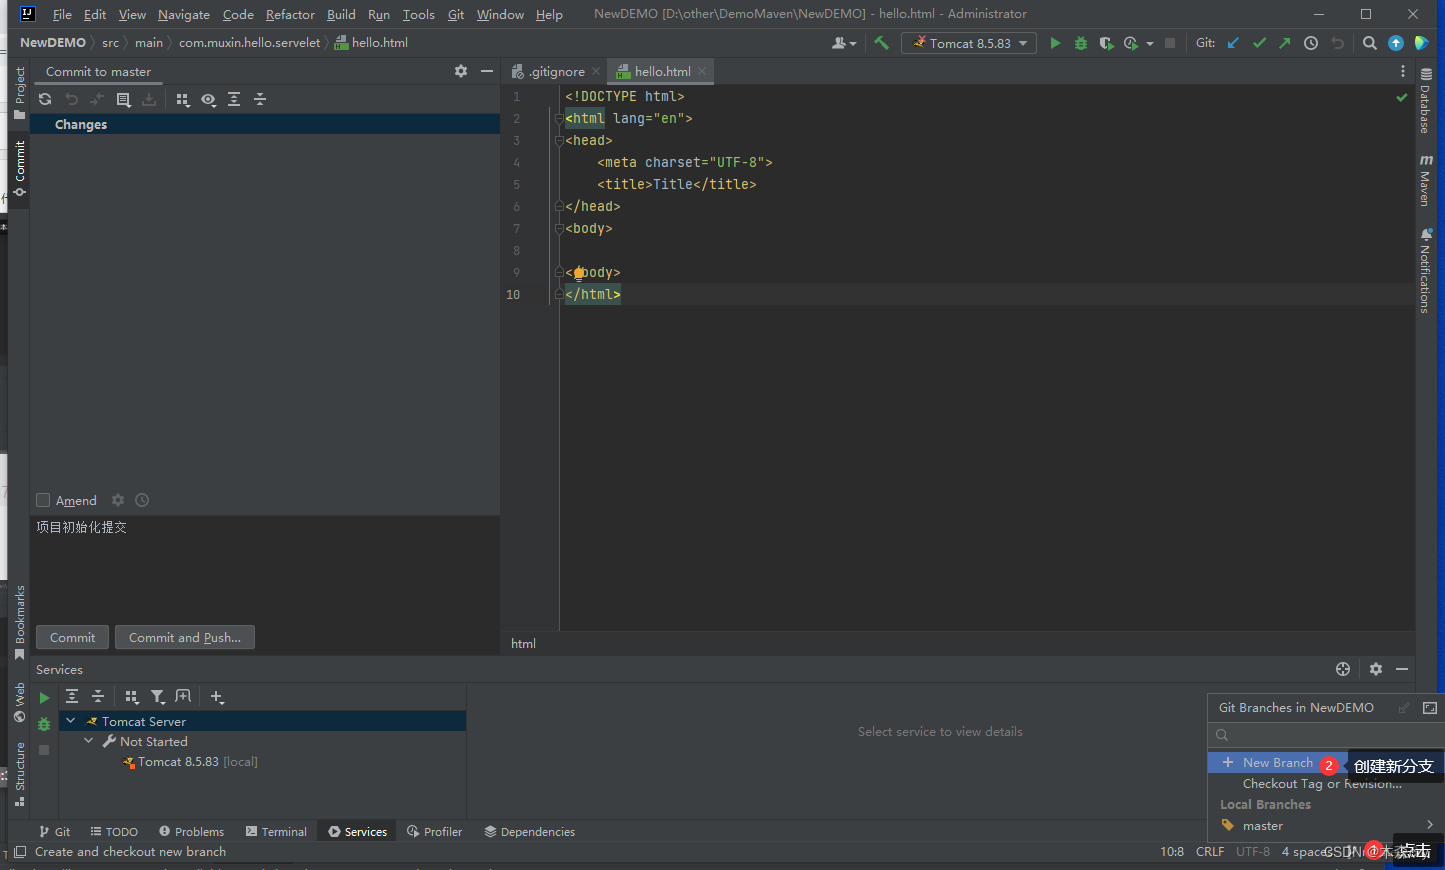1445x870 pixels.
Task: Run with coverage shield icon
Action: pos(1106,43)
